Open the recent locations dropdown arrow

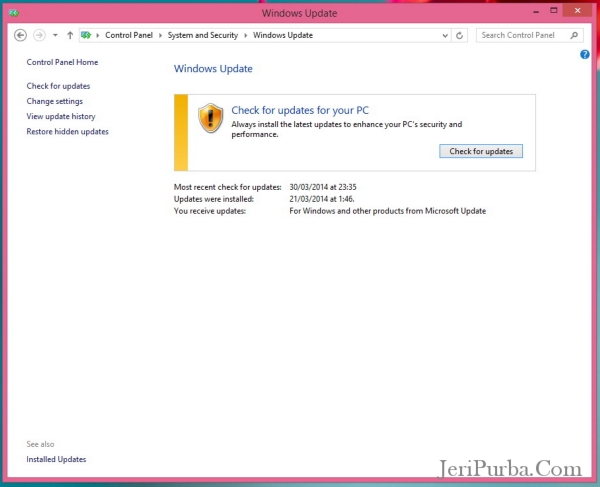pos(55,35)
